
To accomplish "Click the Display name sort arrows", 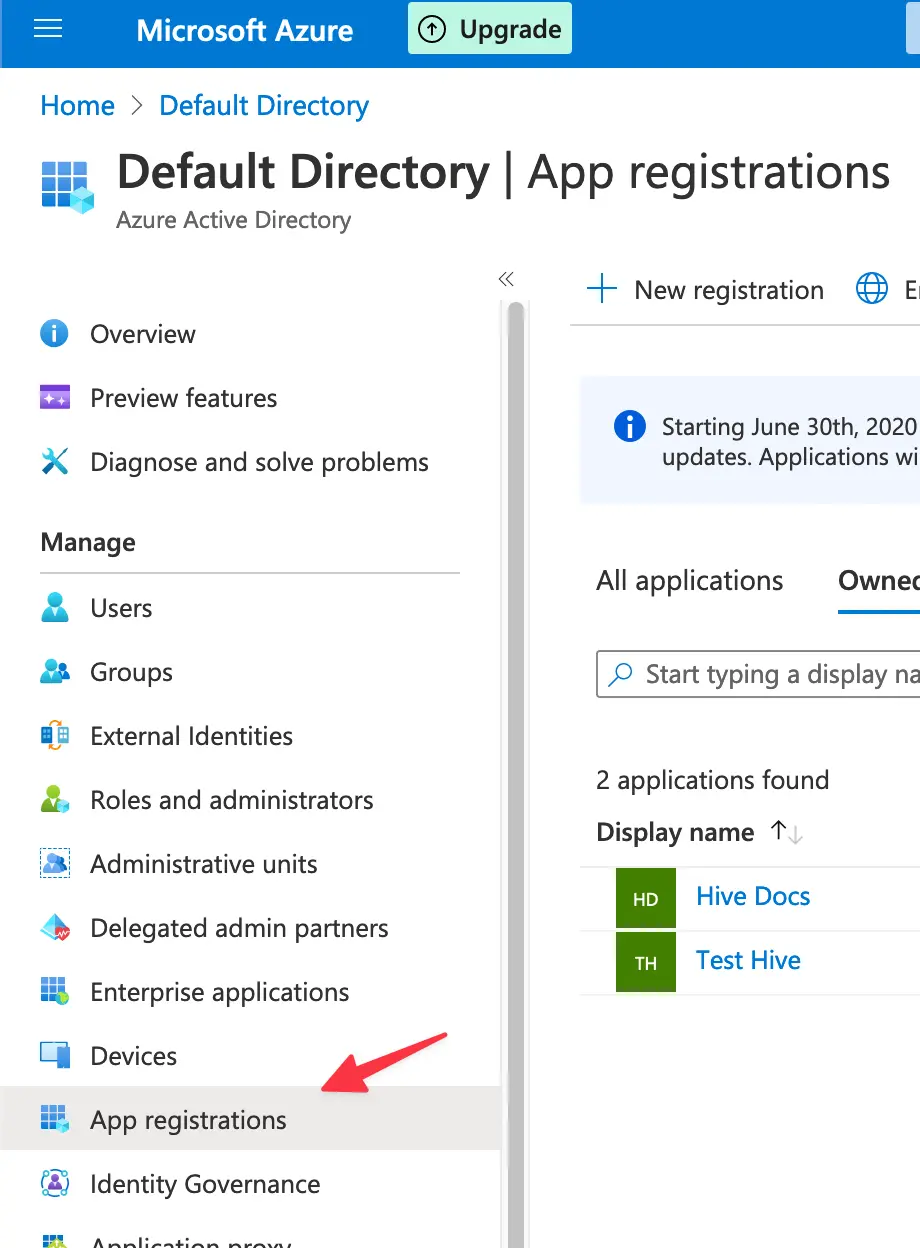I will [x=786, y=831].
